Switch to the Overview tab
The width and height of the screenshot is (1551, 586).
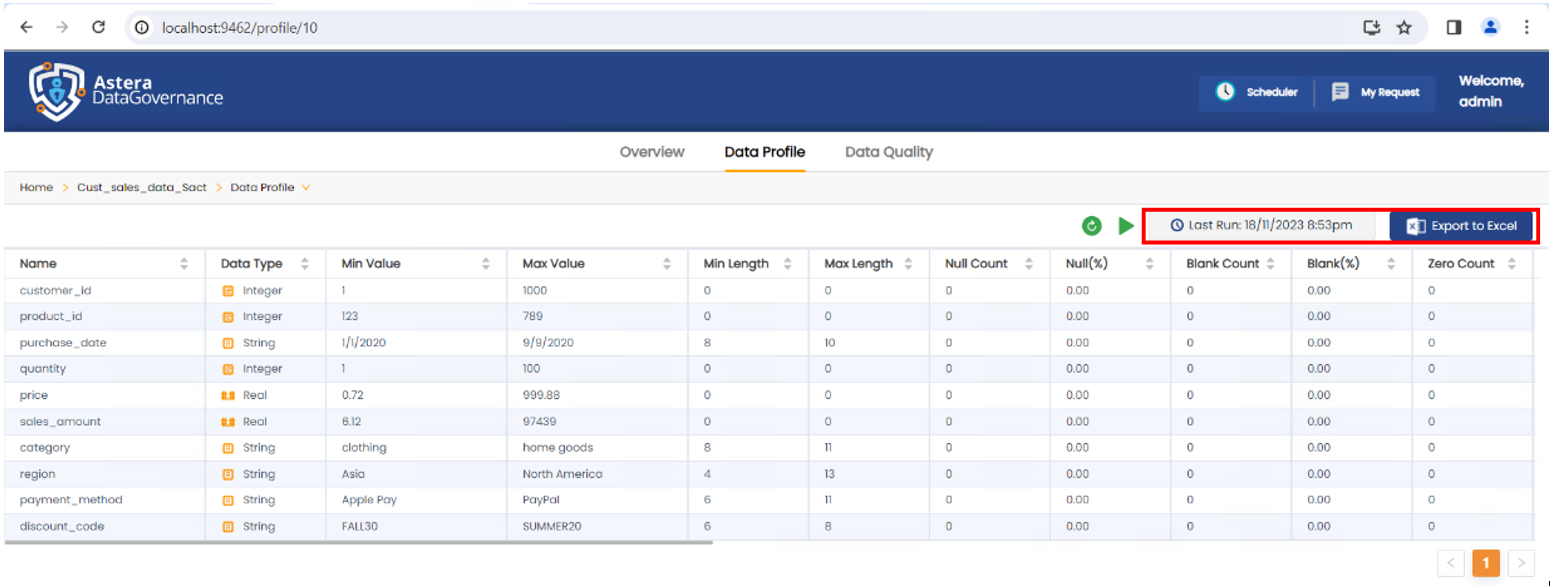click(x=652, y=152)
